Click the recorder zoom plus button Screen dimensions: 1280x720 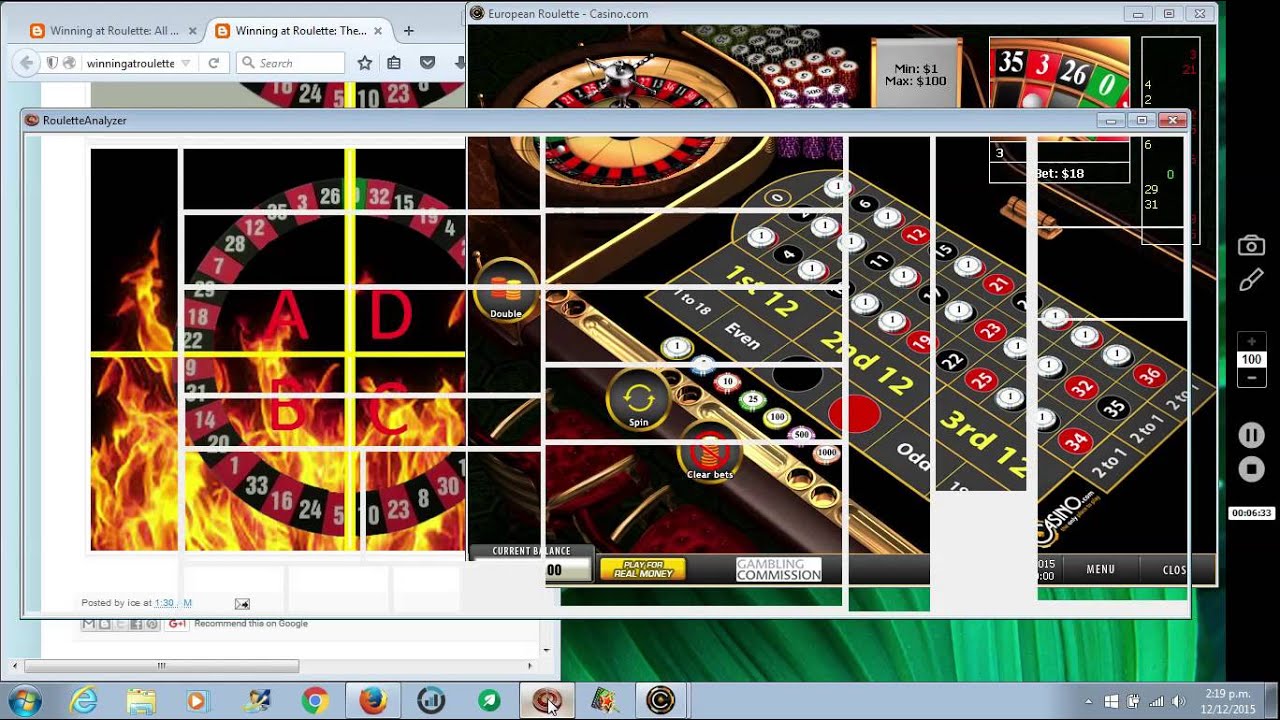point(1251,342)
